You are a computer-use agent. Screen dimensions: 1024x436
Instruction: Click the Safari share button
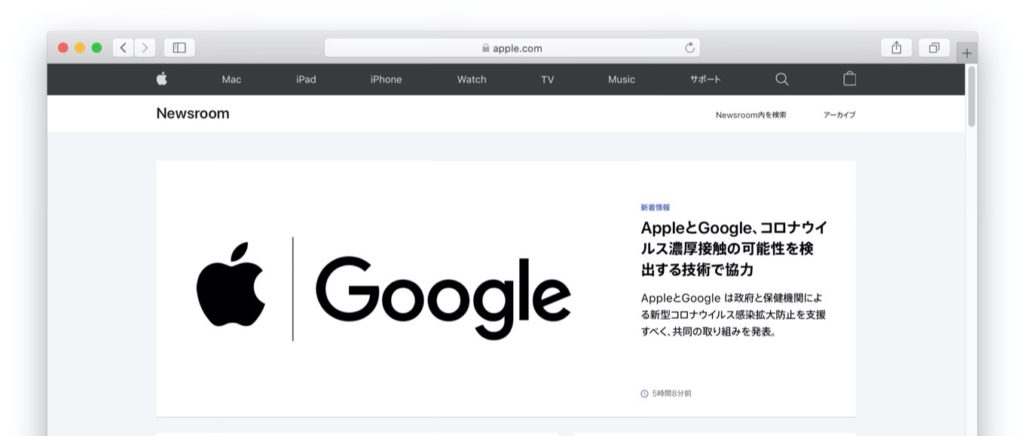tap(897, 47)
